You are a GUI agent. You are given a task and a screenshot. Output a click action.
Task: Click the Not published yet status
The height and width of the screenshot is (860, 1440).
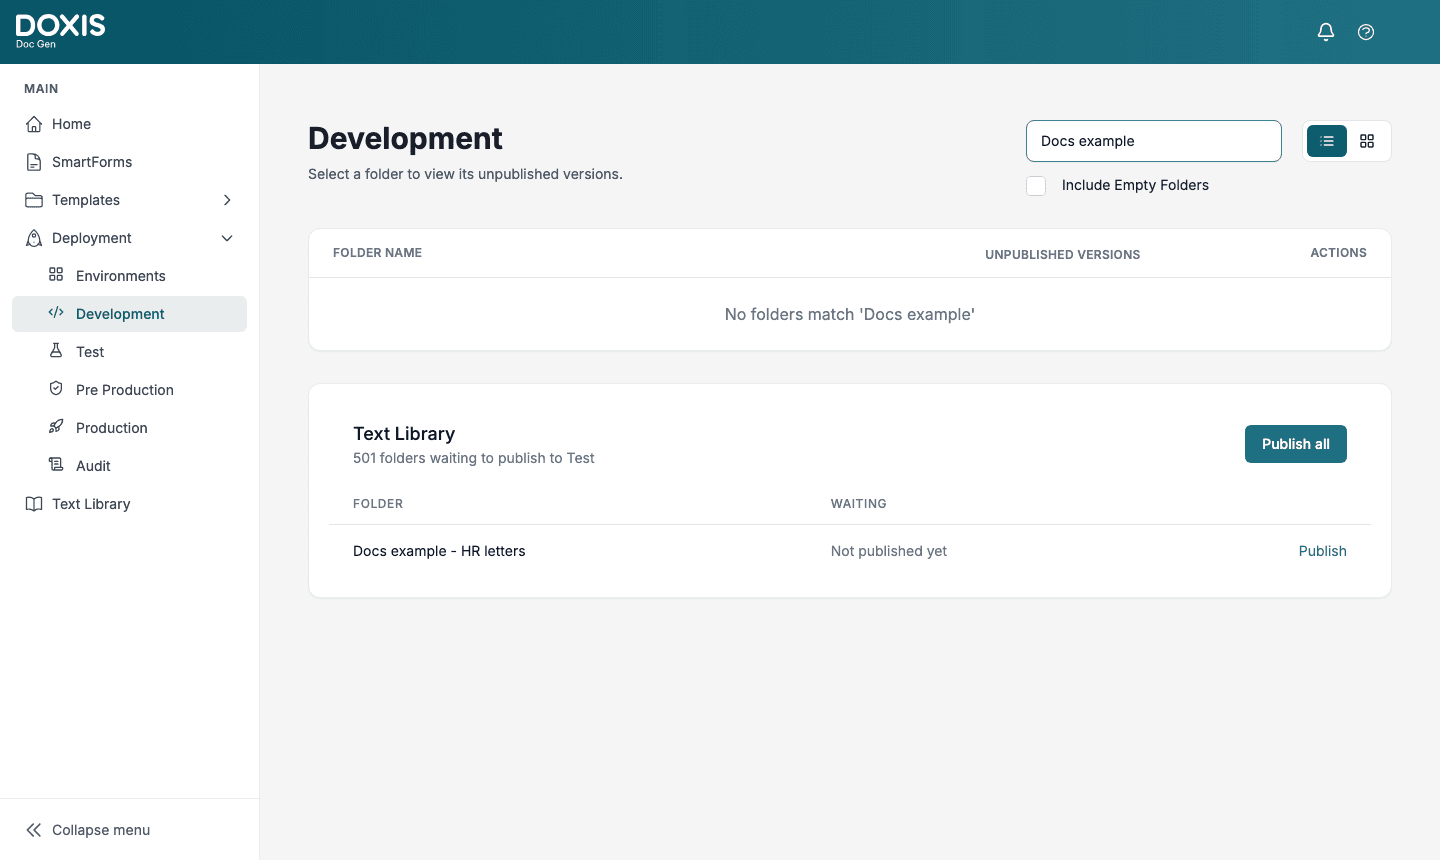click(888, 551)
